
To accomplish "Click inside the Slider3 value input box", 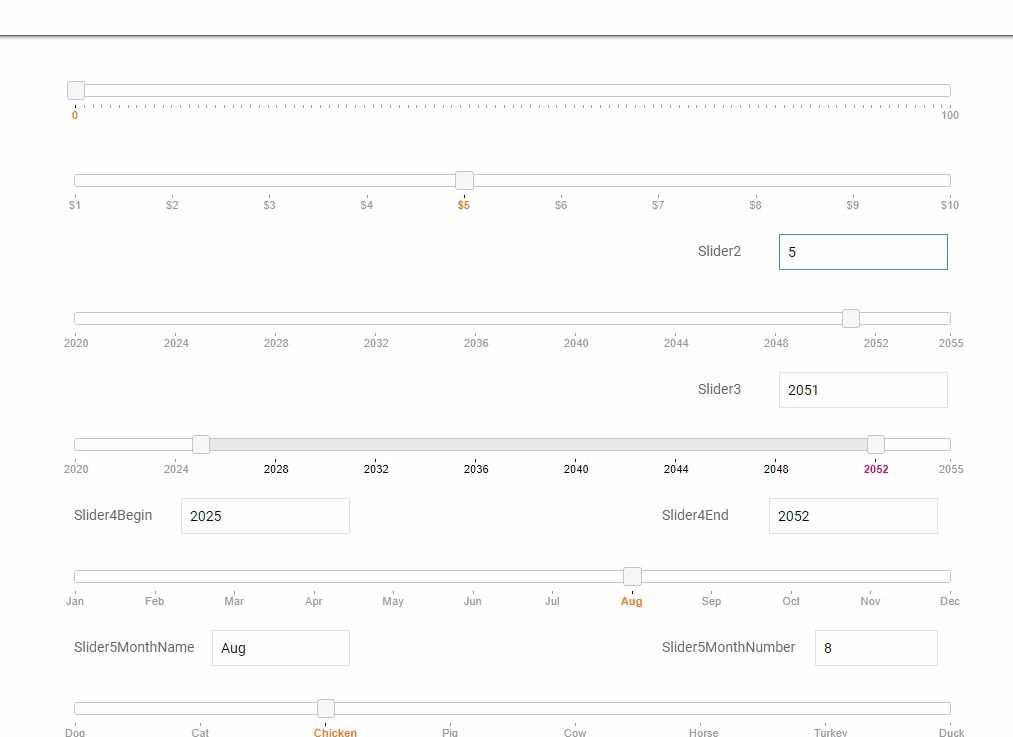I will (x=862, y=389).
